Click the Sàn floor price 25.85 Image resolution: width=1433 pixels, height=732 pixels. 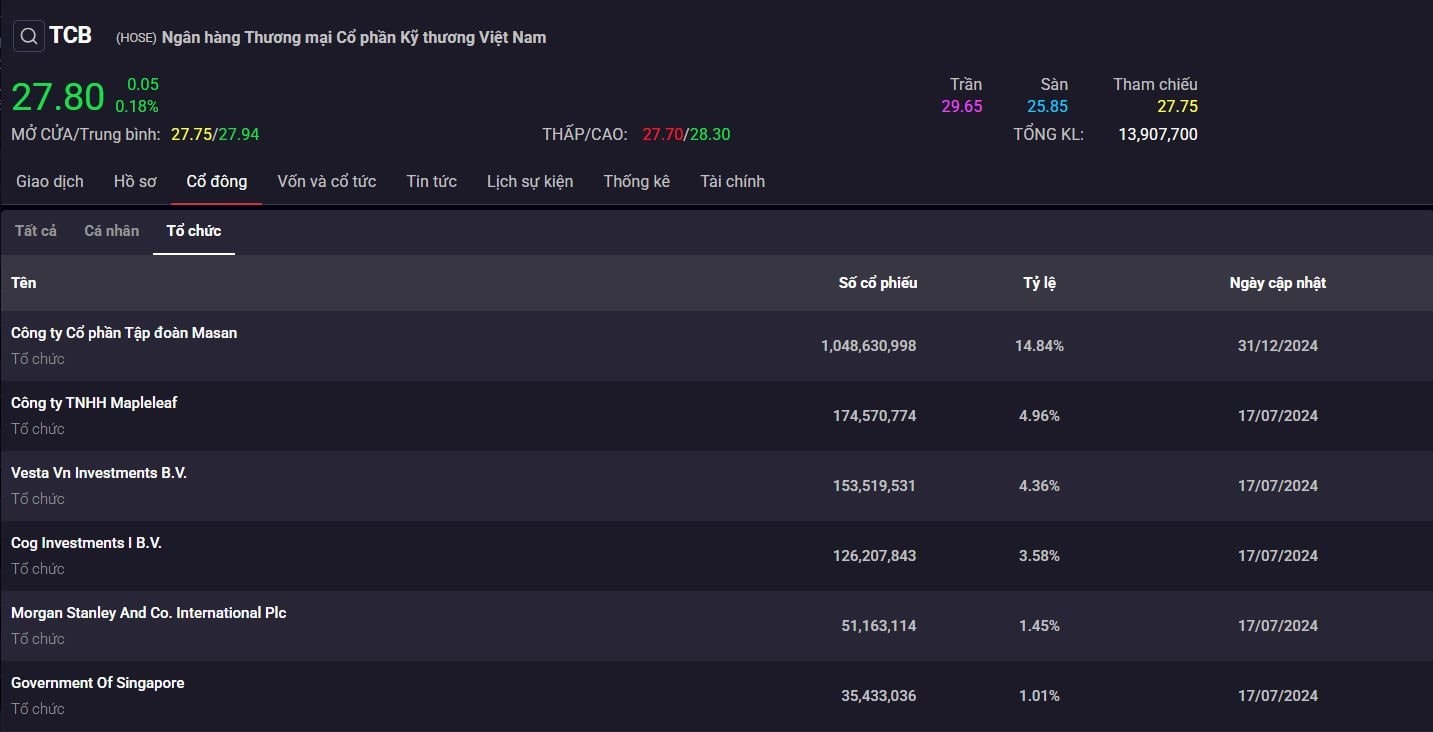coord(1047,106)
